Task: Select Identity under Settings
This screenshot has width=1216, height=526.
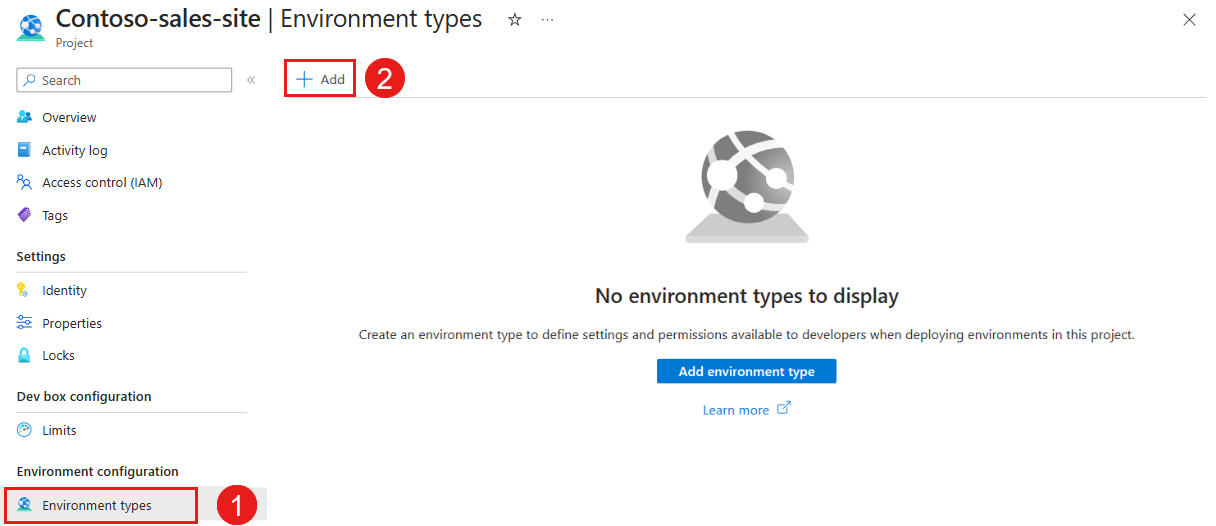Action: (65, 290)
